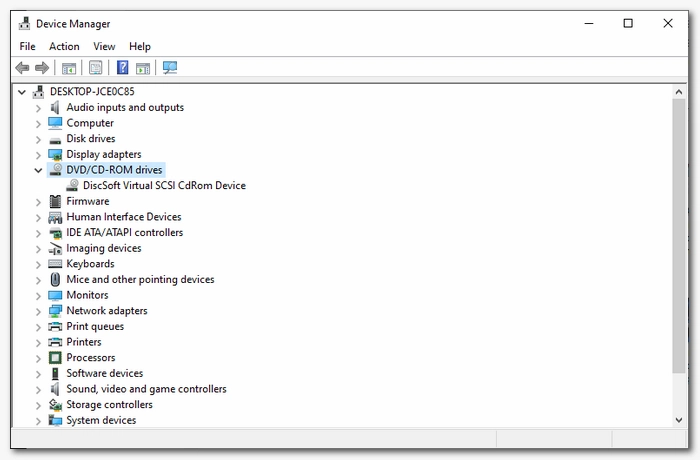This screenshot has height=460, width=700.
Task: Expand the Network adapters node
Action: click(x=38, y=311)
